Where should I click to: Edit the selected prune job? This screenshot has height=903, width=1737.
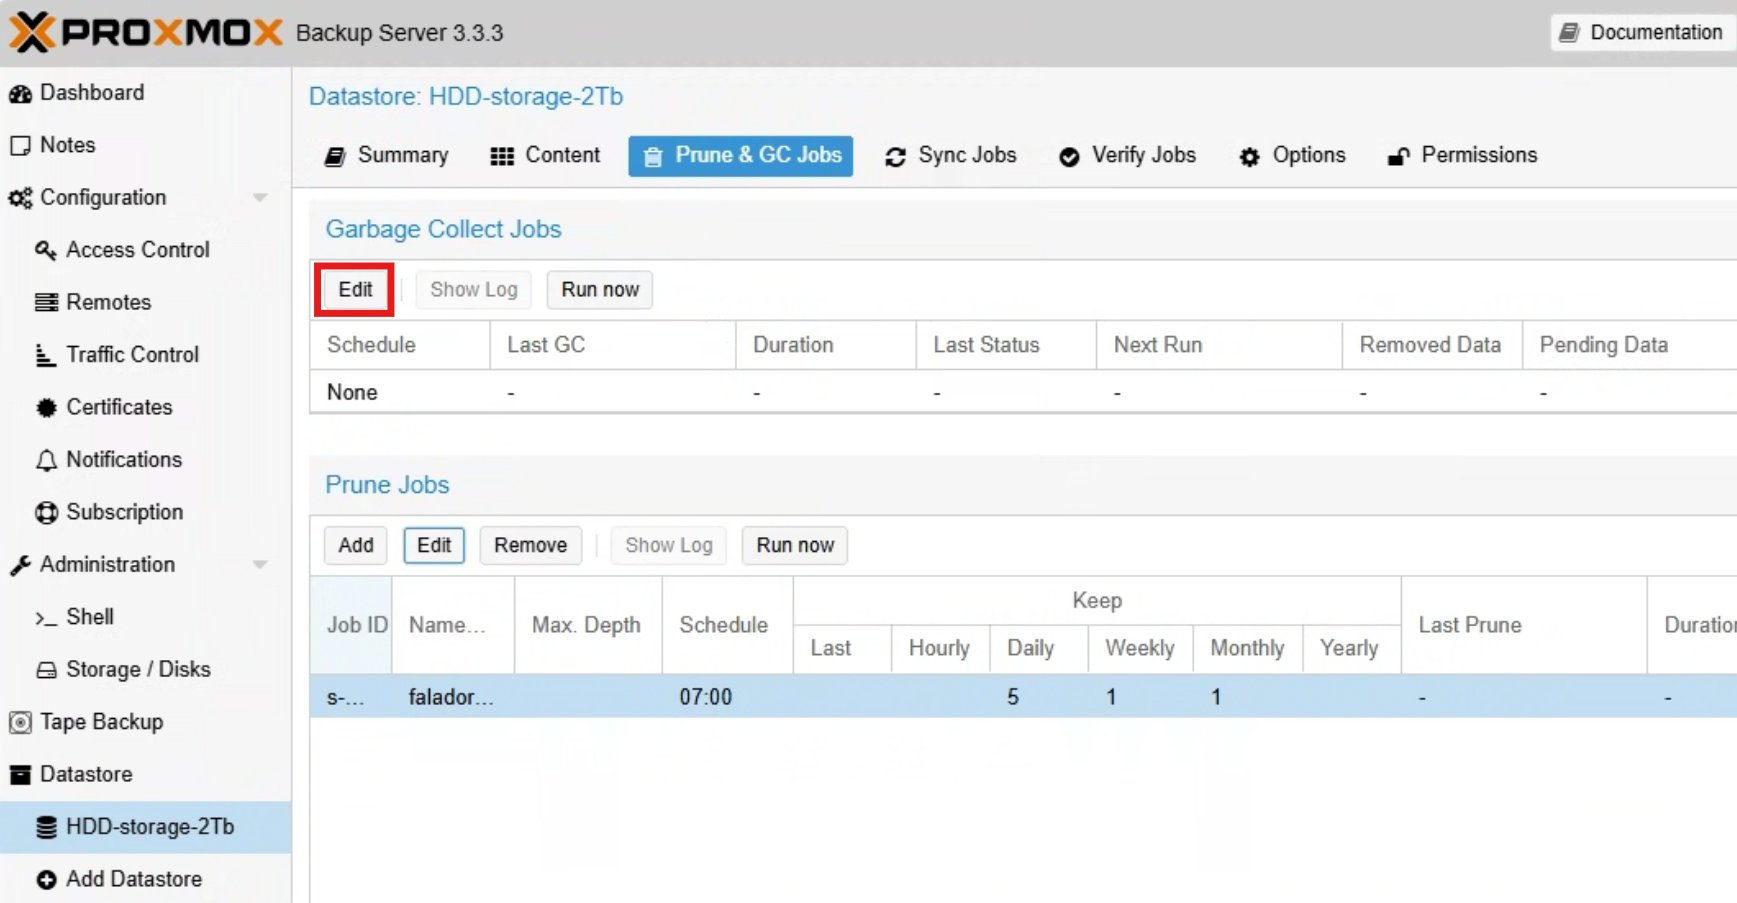point(434,546)
